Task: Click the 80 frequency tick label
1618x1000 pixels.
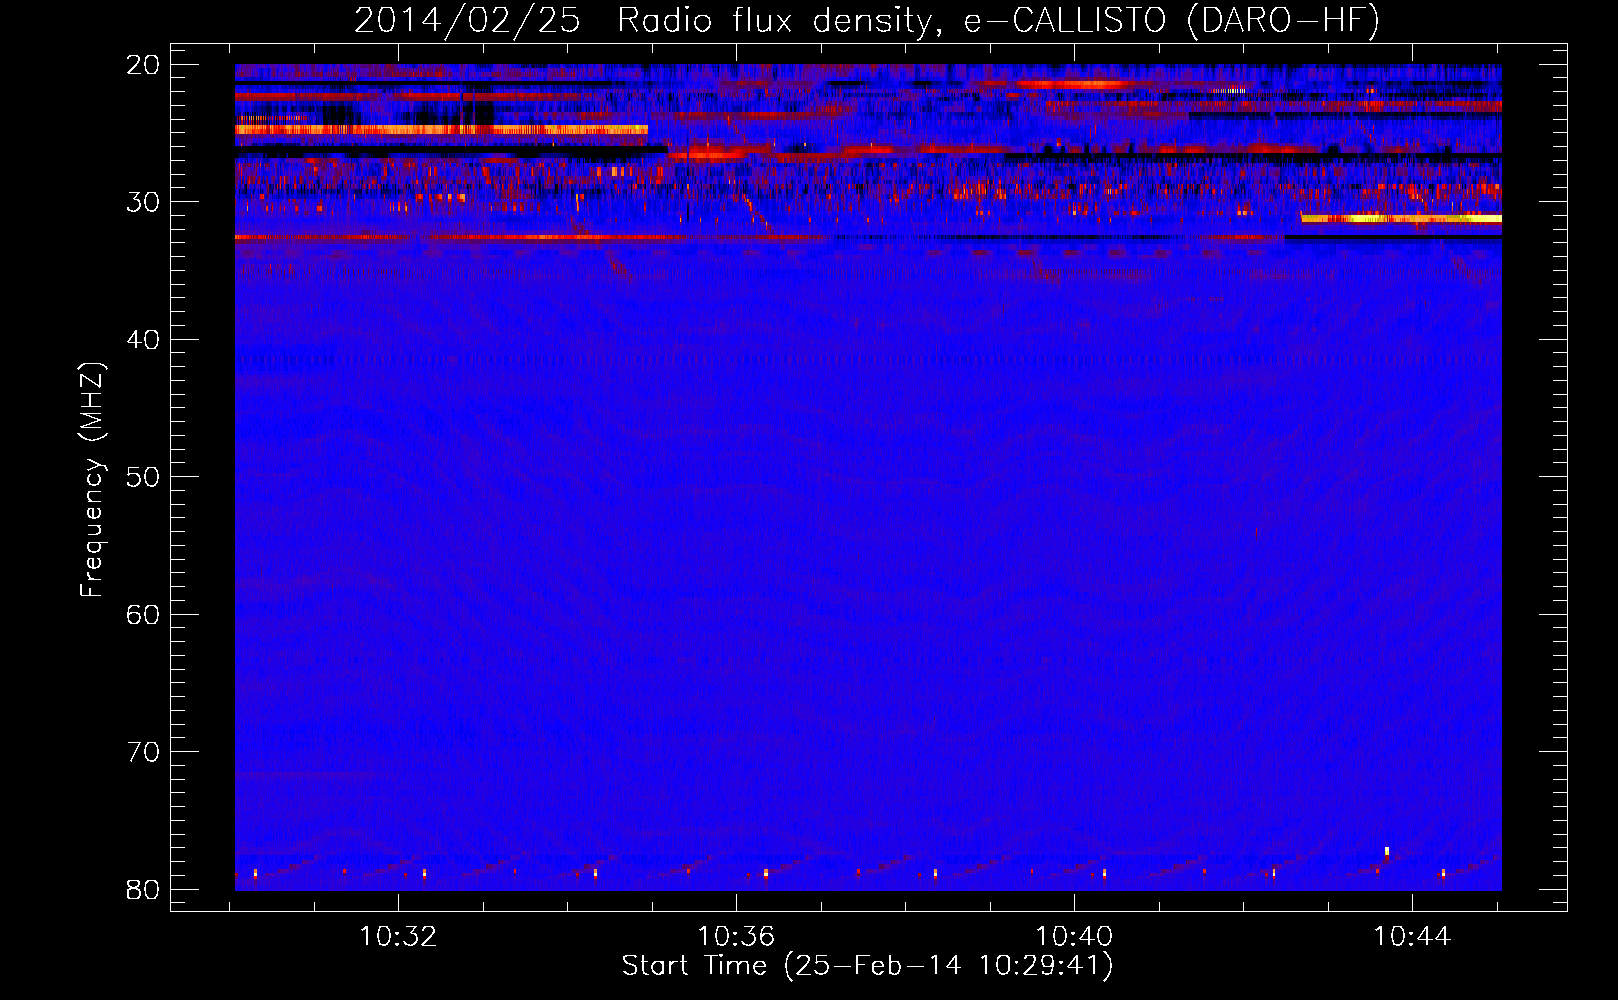Action: click(x=143, y=889)
